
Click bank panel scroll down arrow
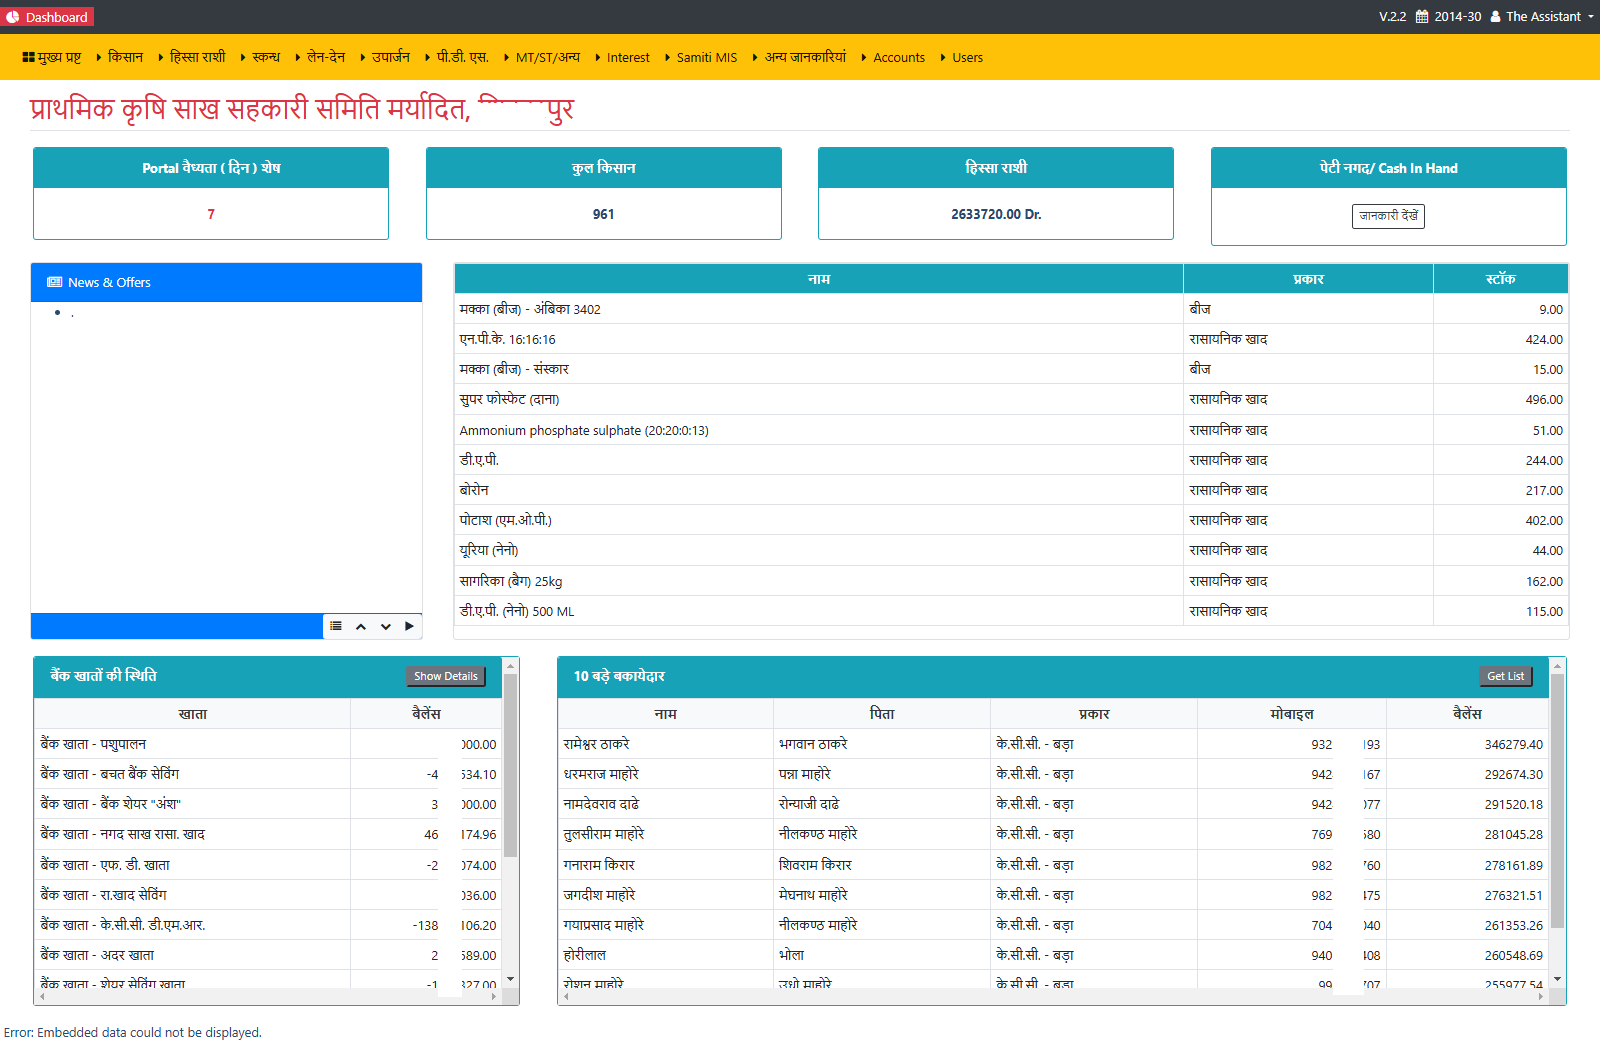510,980
